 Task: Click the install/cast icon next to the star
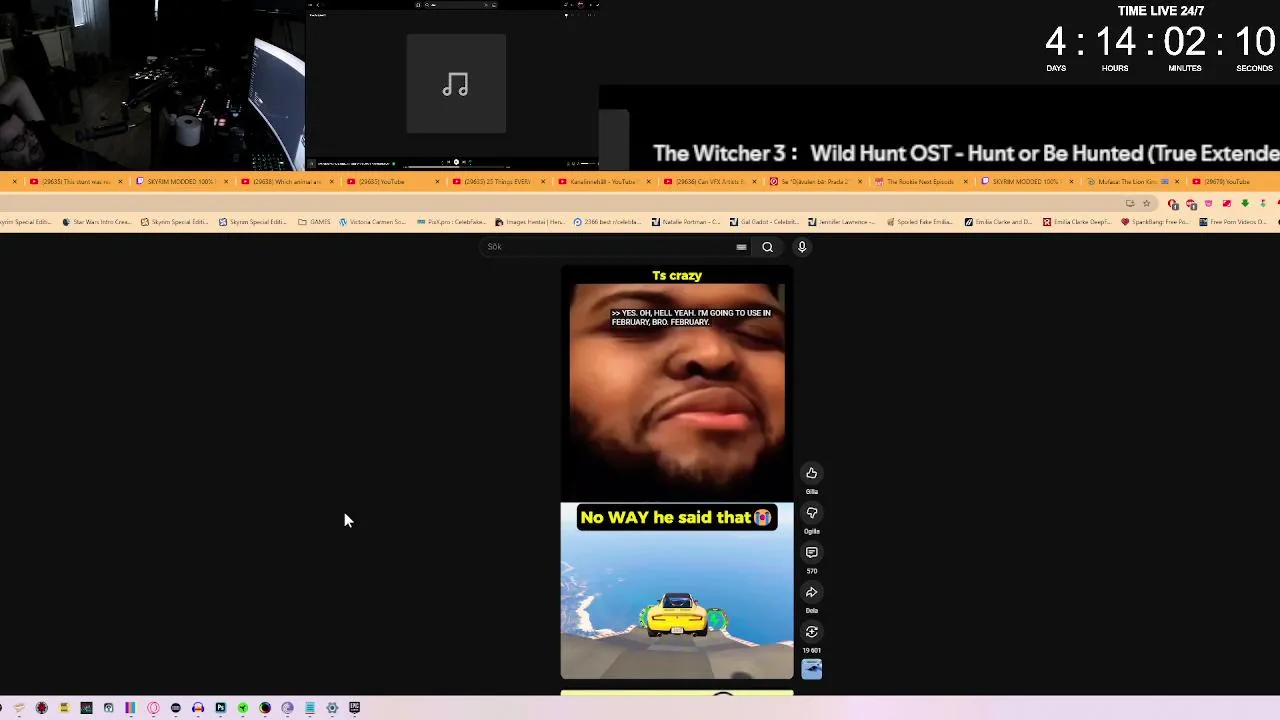pos(1129,204)
